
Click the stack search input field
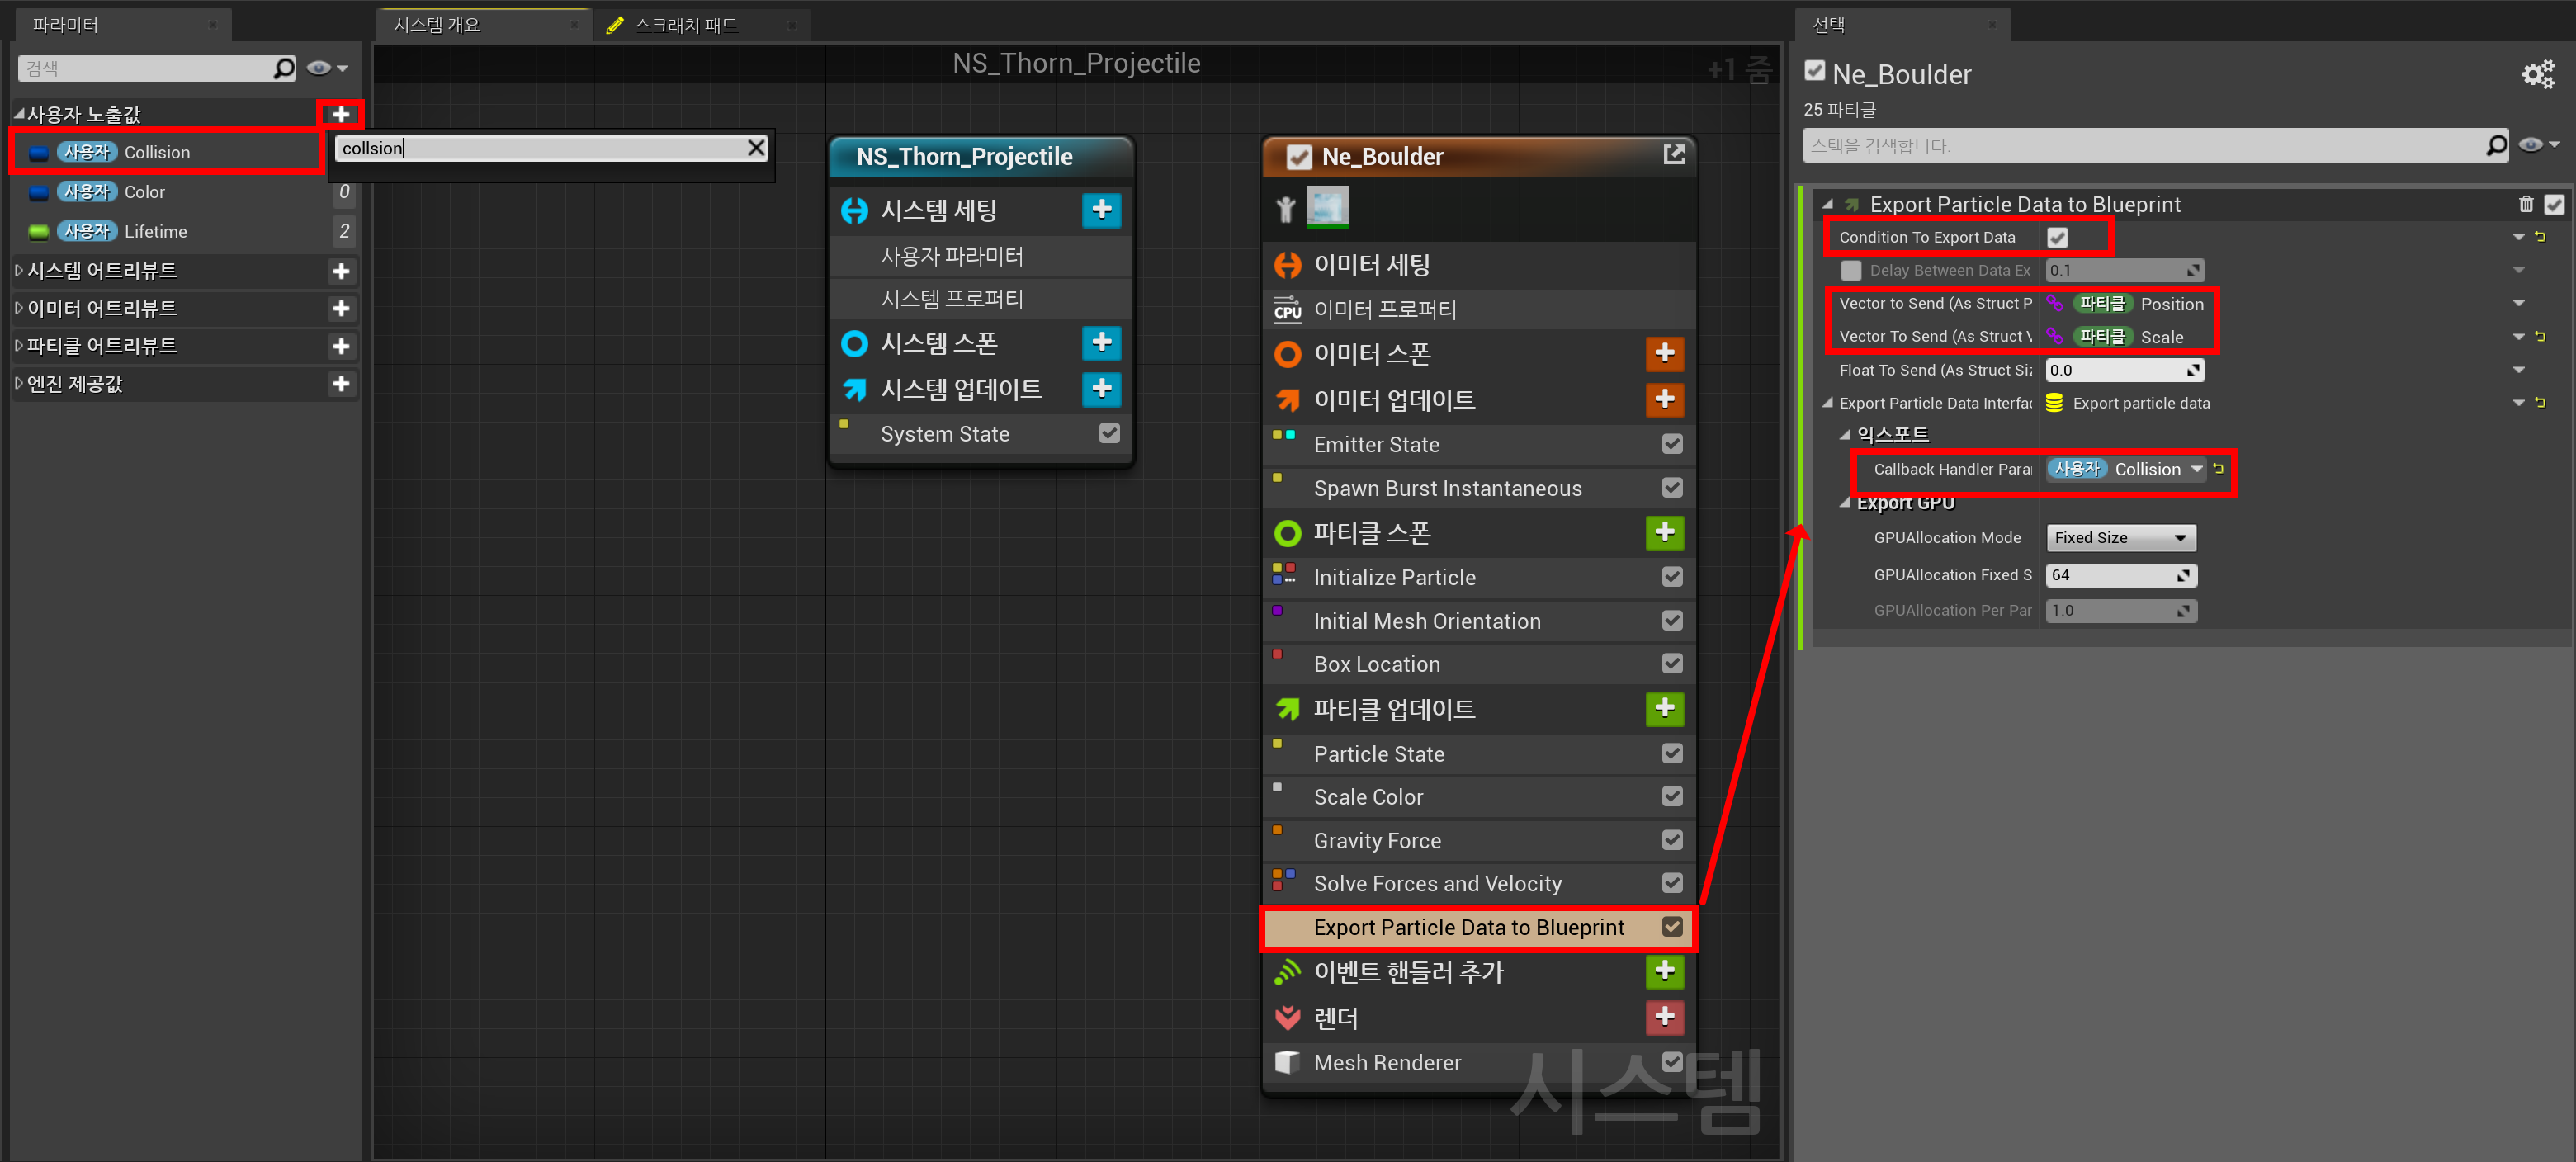point(2140,146)
